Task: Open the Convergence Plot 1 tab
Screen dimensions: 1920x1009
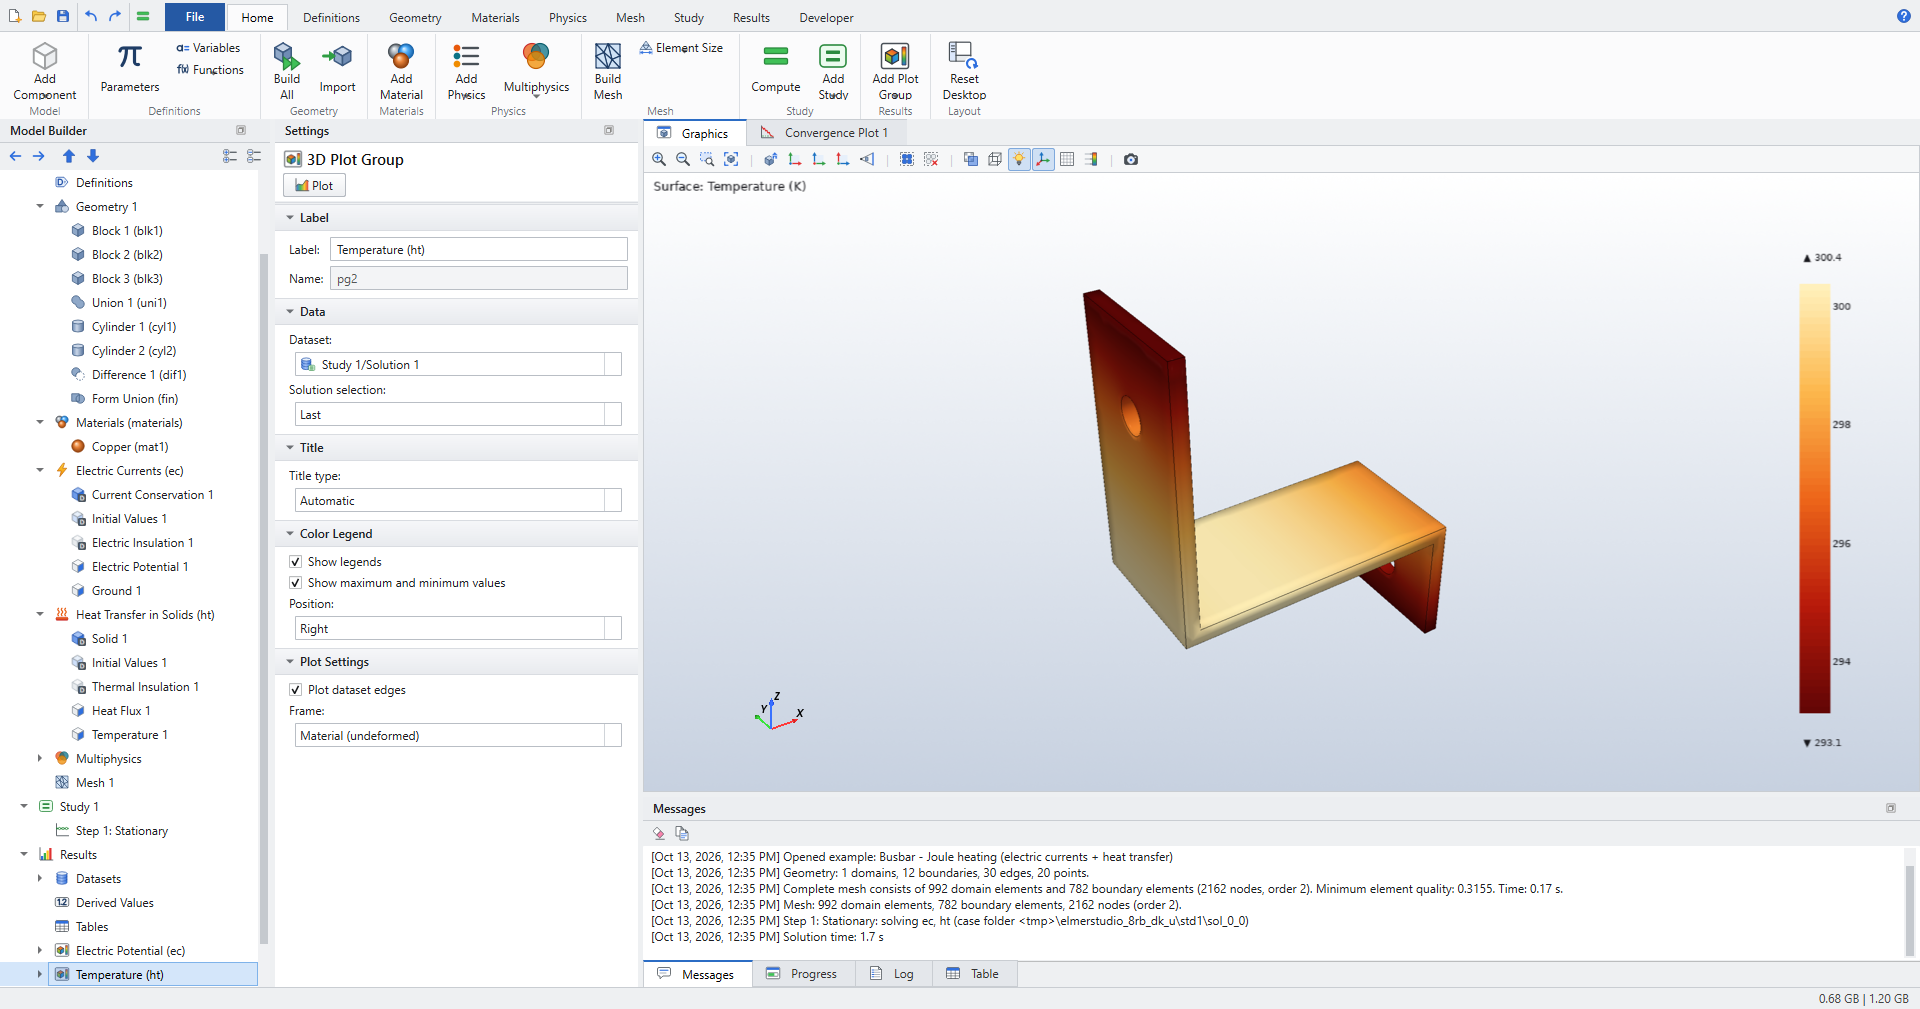Action: [x=825, y=133]
